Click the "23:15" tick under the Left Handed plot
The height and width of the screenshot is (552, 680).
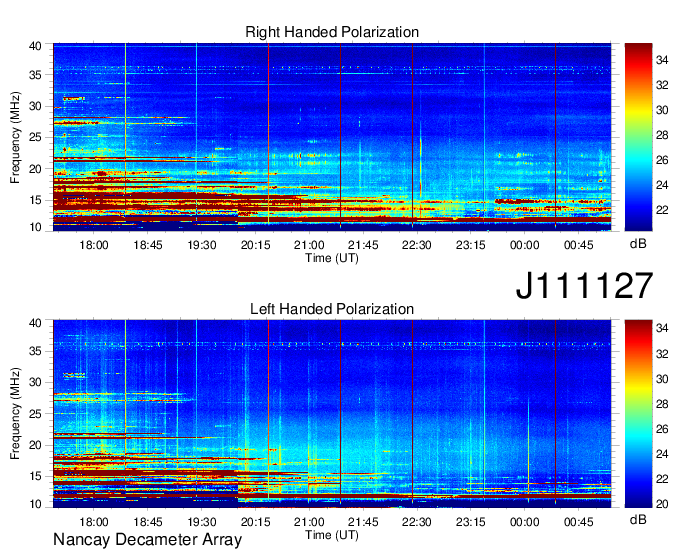point(471,522)
